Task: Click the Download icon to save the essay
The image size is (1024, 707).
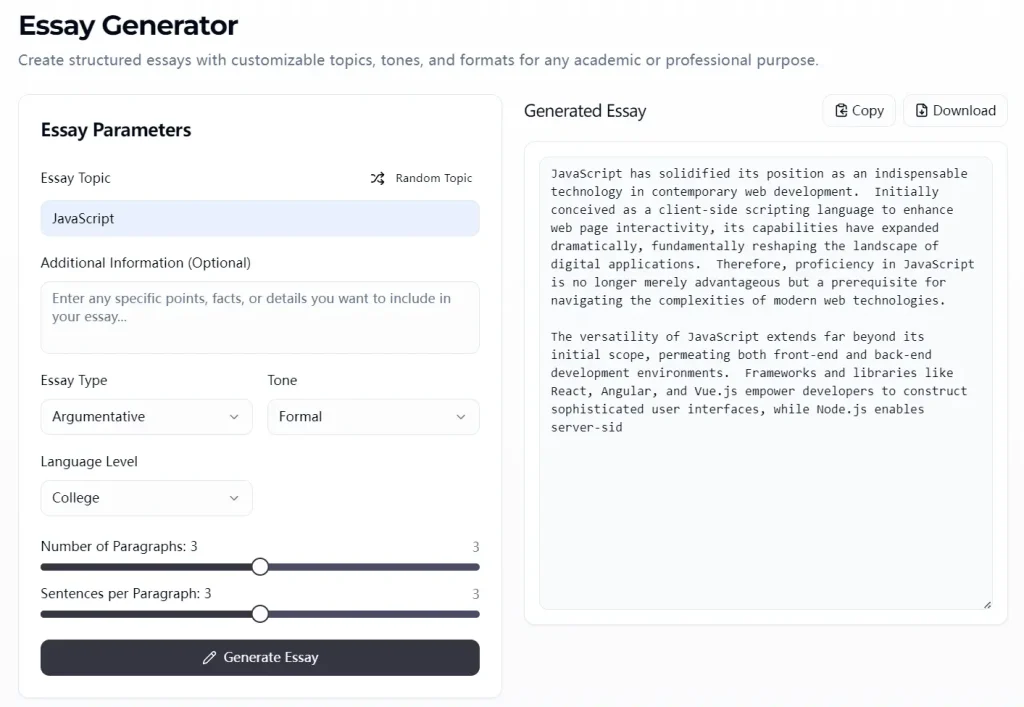Action: tap(921, 110)
